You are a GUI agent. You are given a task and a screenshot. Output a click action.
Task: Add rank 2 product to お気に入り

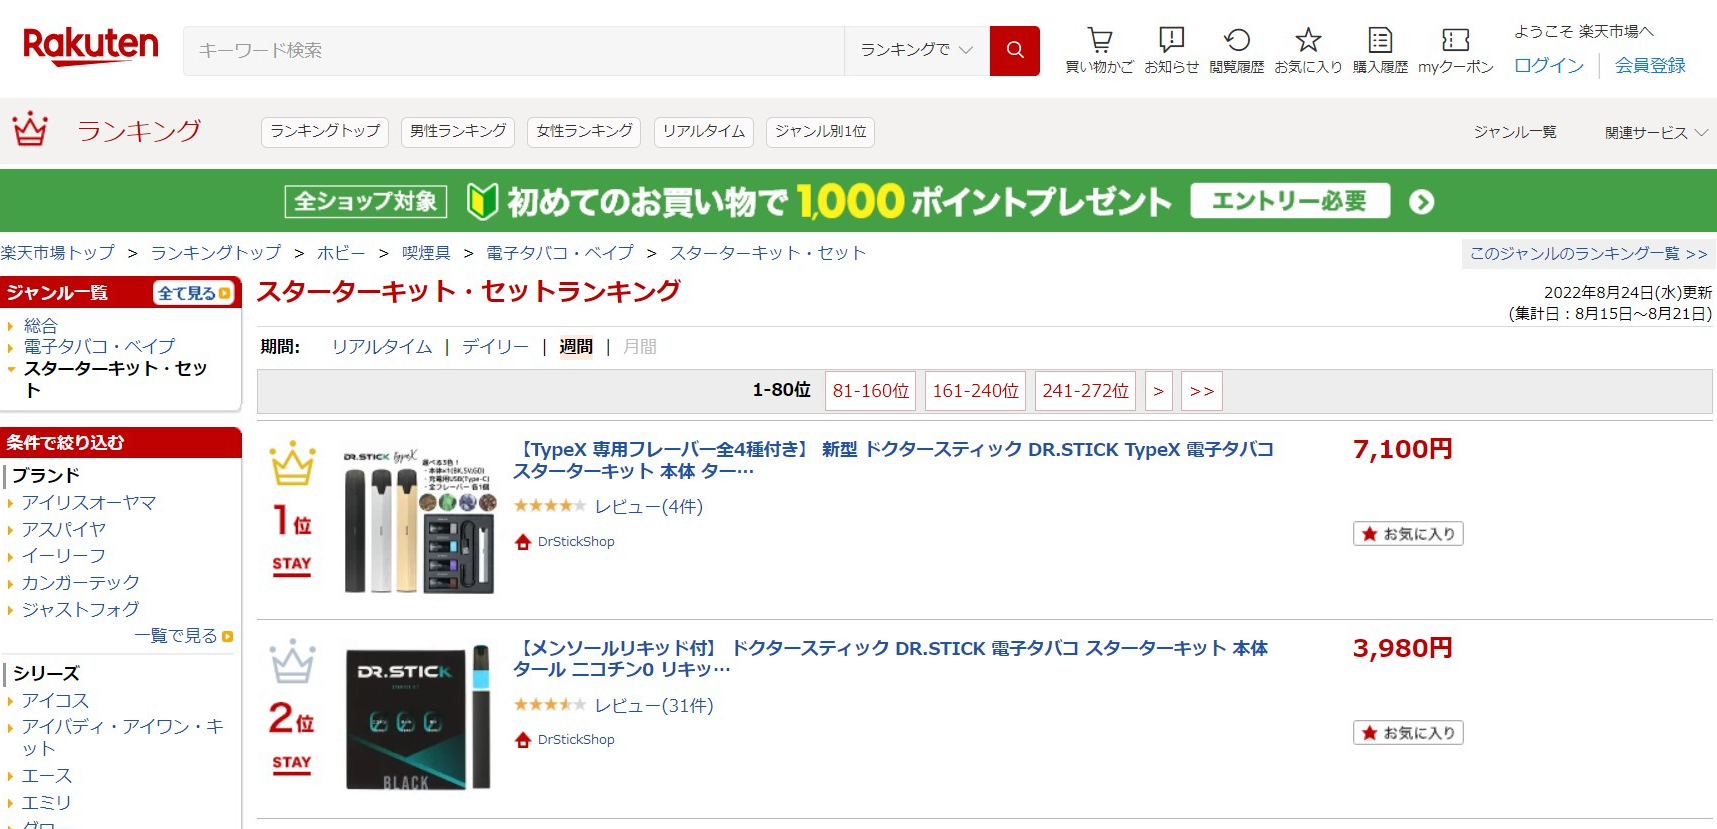(x=1408, y=733)
